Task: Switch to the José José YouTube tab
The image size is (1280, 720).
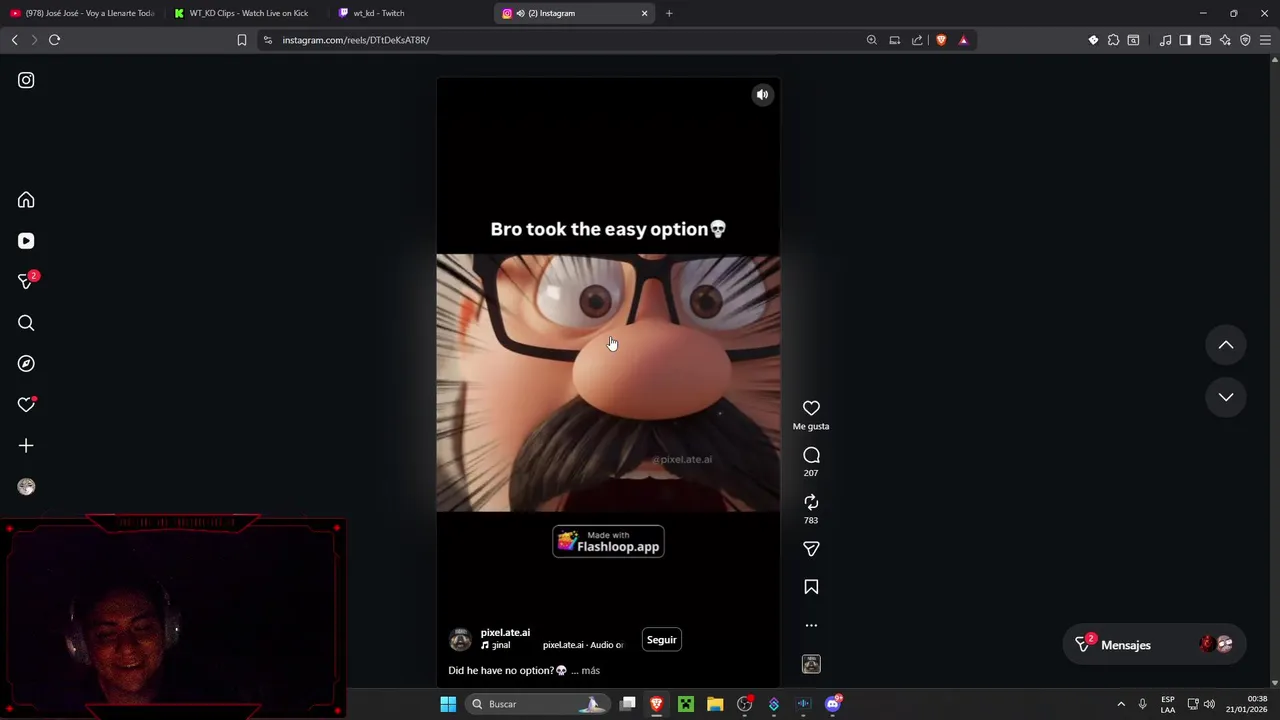Action: (x=82, y=13)
